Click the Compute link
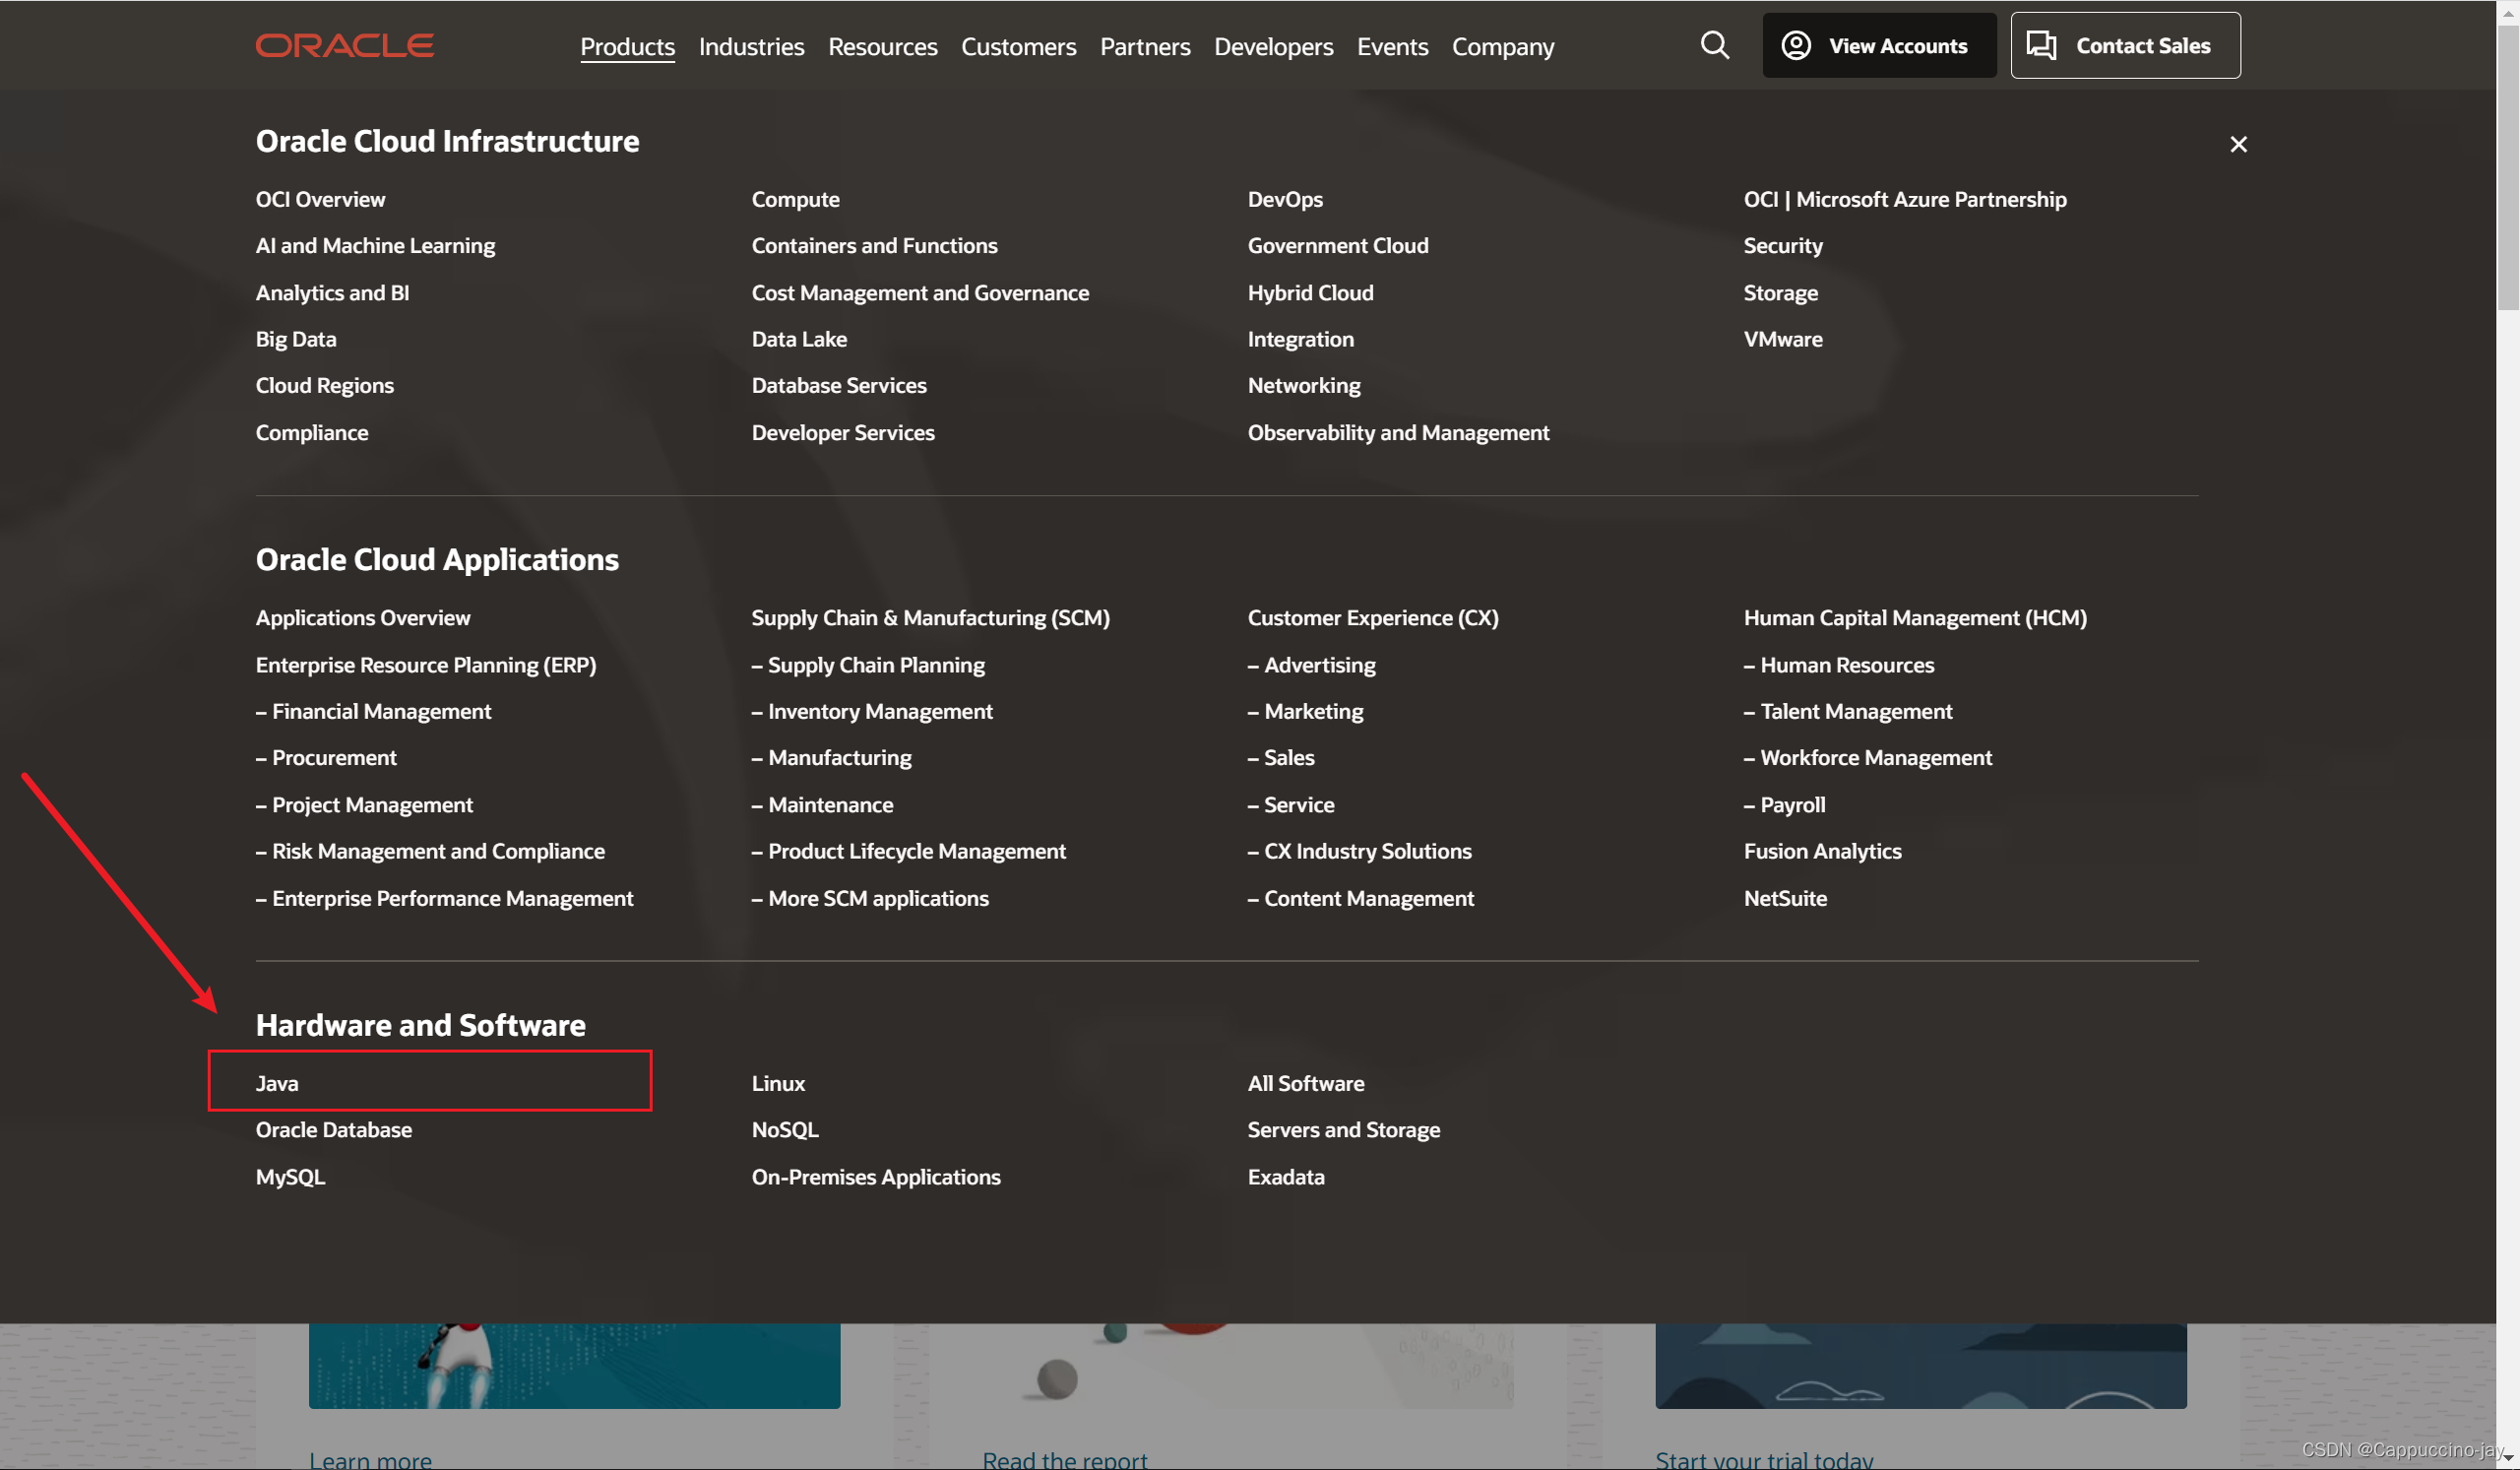Screen dimensions: 2520x1470 [x=795, y=199]
